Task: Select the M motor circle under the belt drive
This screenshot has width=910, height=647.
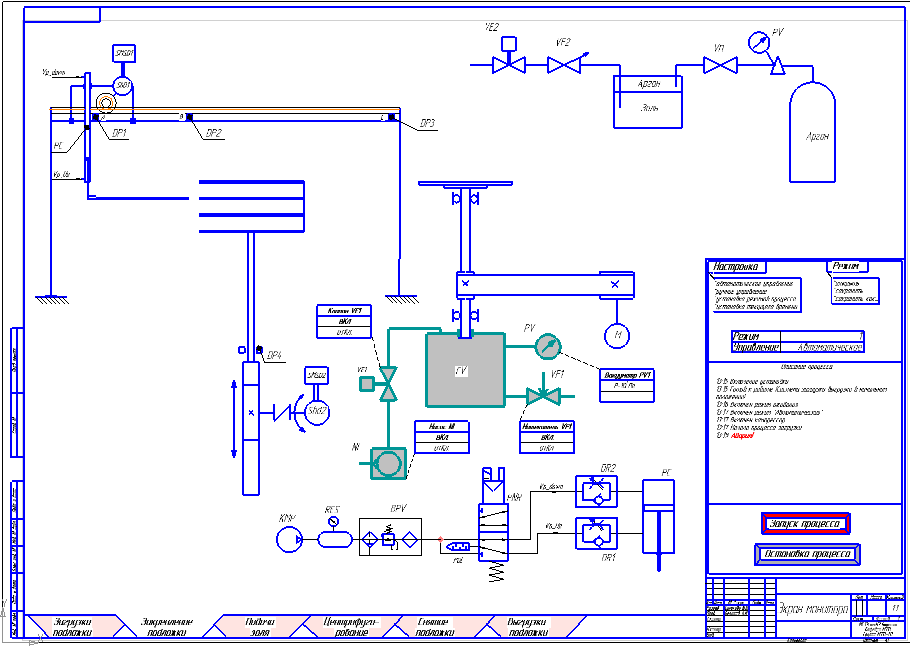Action: [617, 335]
